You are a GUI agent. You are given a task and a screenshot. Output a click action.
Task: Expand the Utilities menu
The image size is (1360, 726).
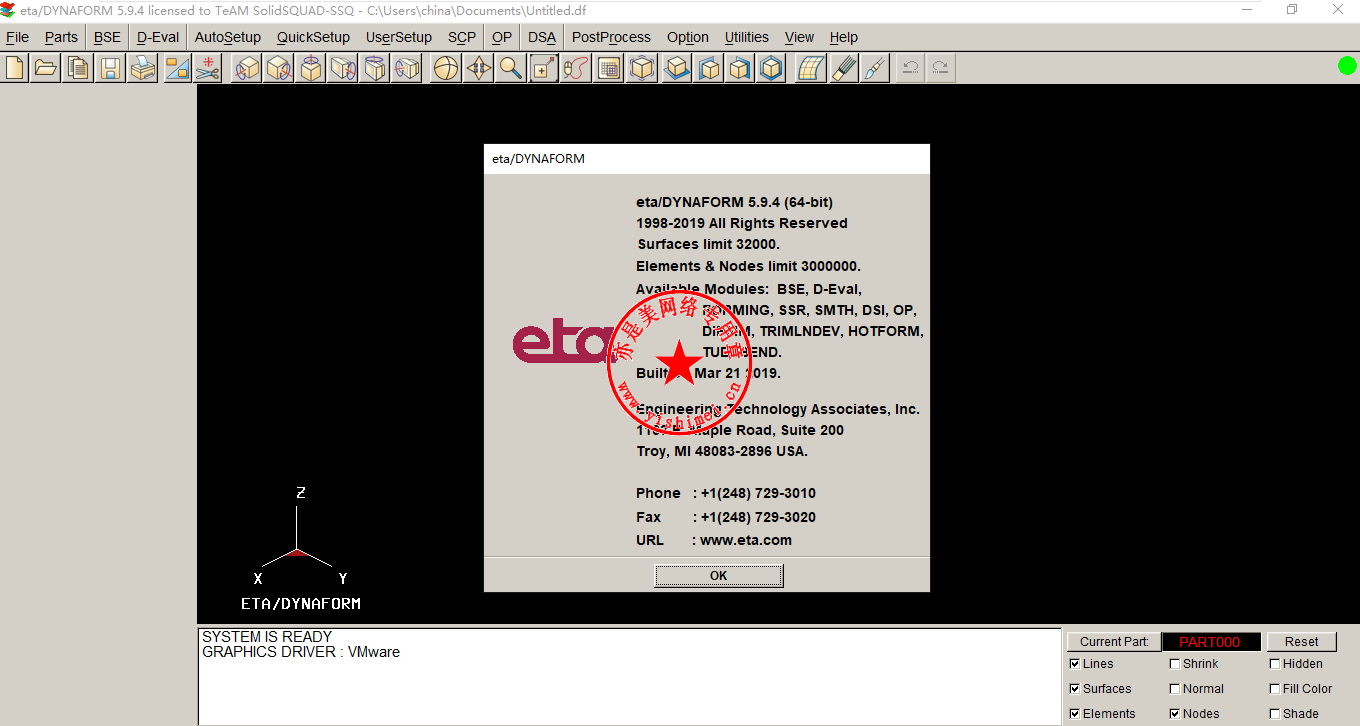tap(746, 37)
